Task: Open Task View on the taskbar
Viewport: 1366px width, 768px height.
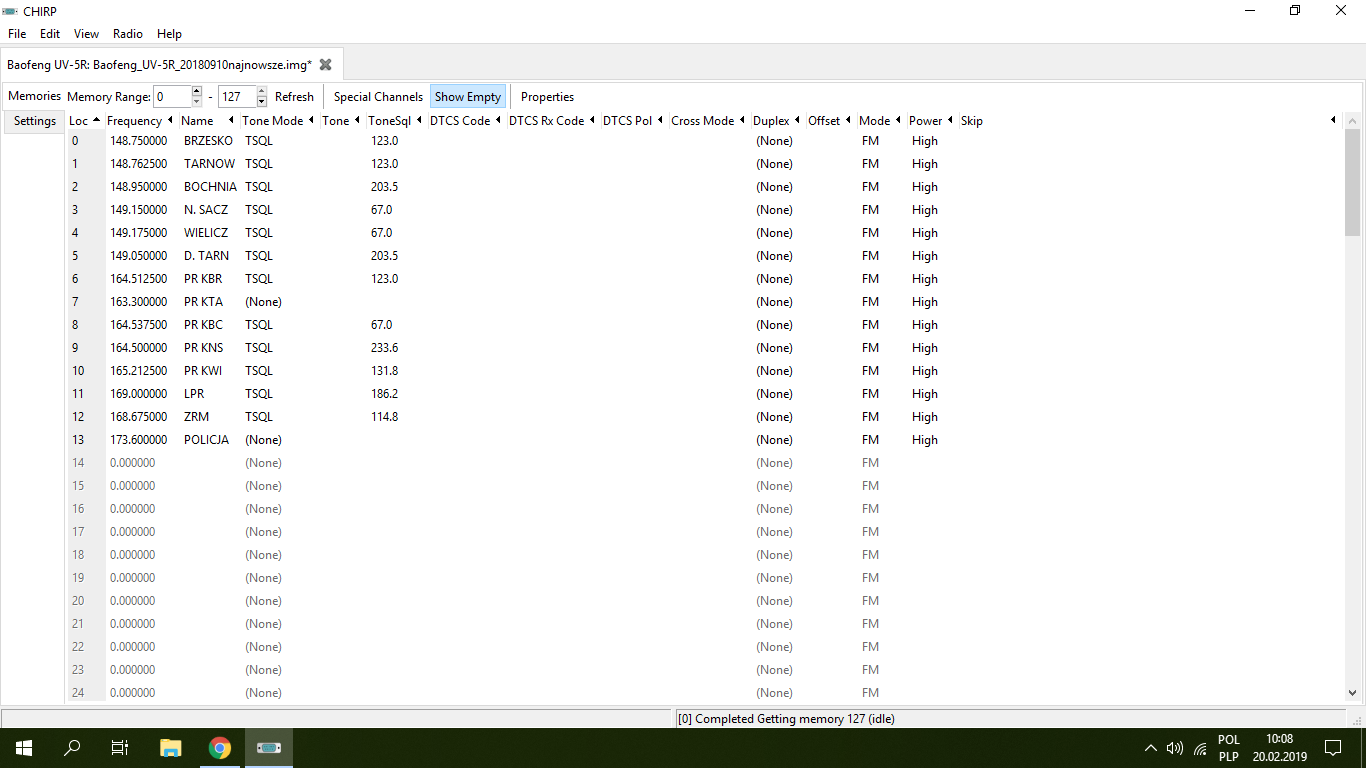Action: (x=120, y=748)
